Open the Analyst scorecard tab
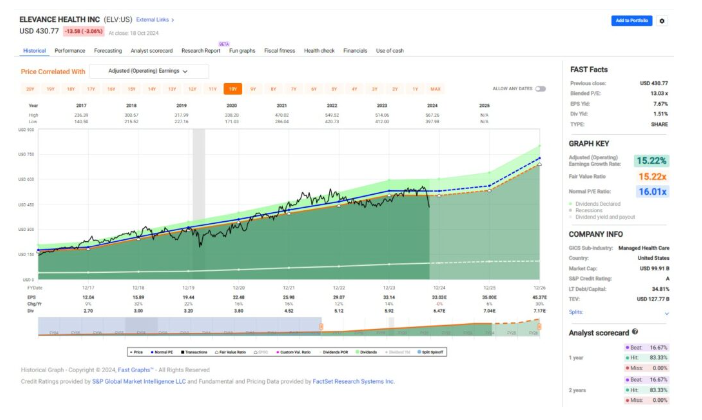Viewport: 702px width, 420px height. (151, 51)
